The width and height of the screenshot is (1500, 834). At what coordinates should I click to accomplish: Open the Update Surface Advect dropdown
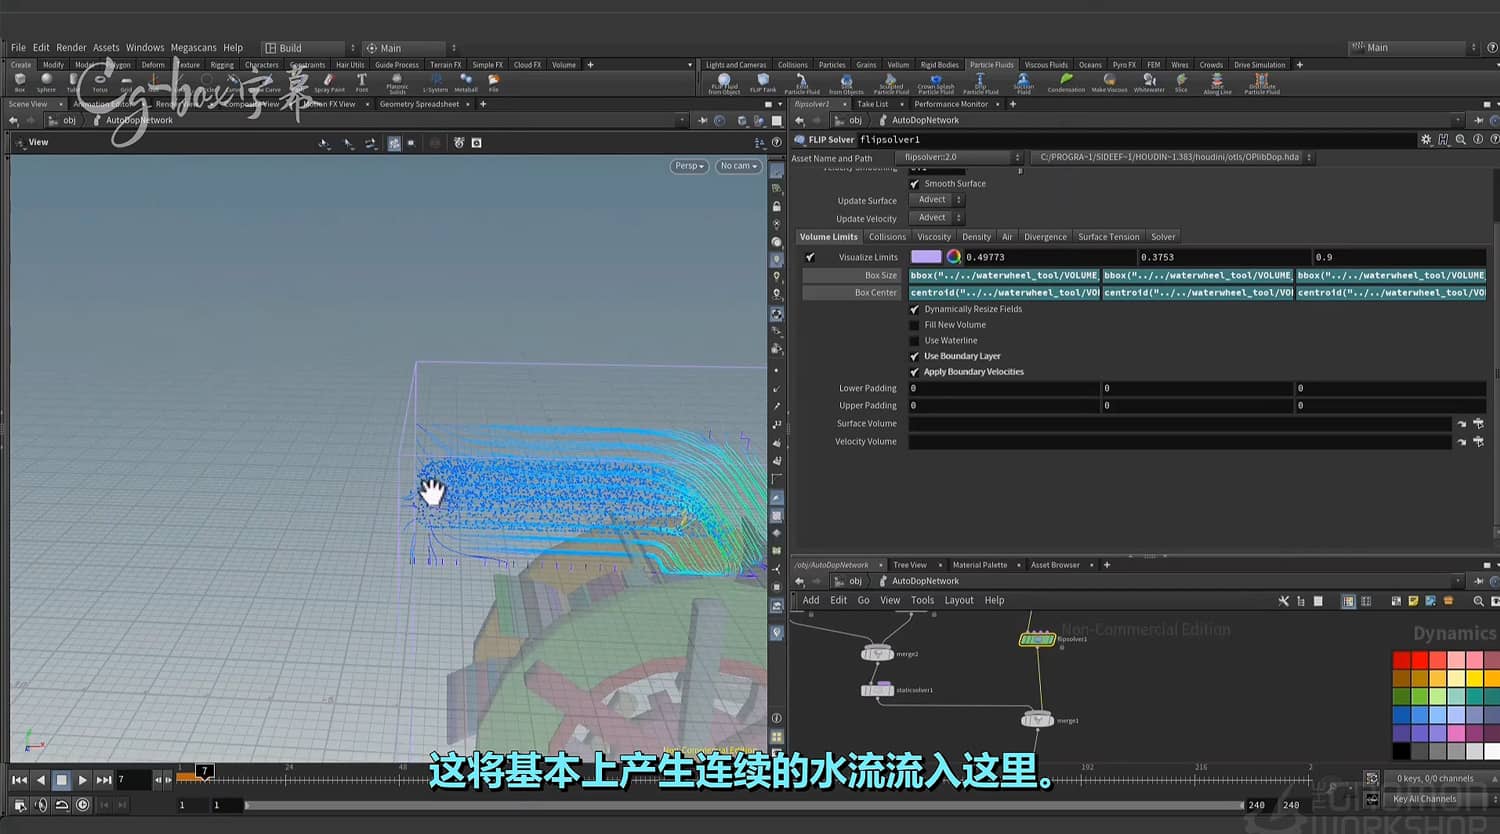934,199
